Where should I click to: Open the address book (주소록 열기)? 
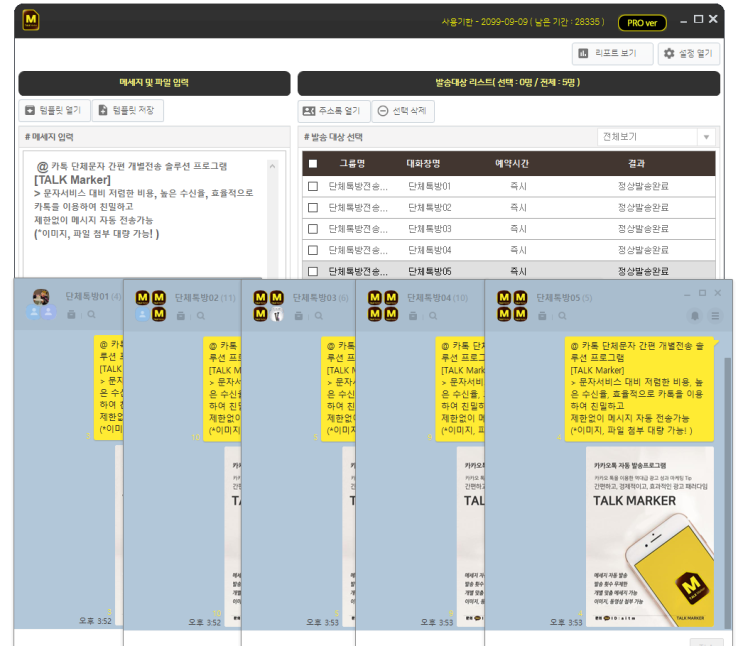click(334, 111)
